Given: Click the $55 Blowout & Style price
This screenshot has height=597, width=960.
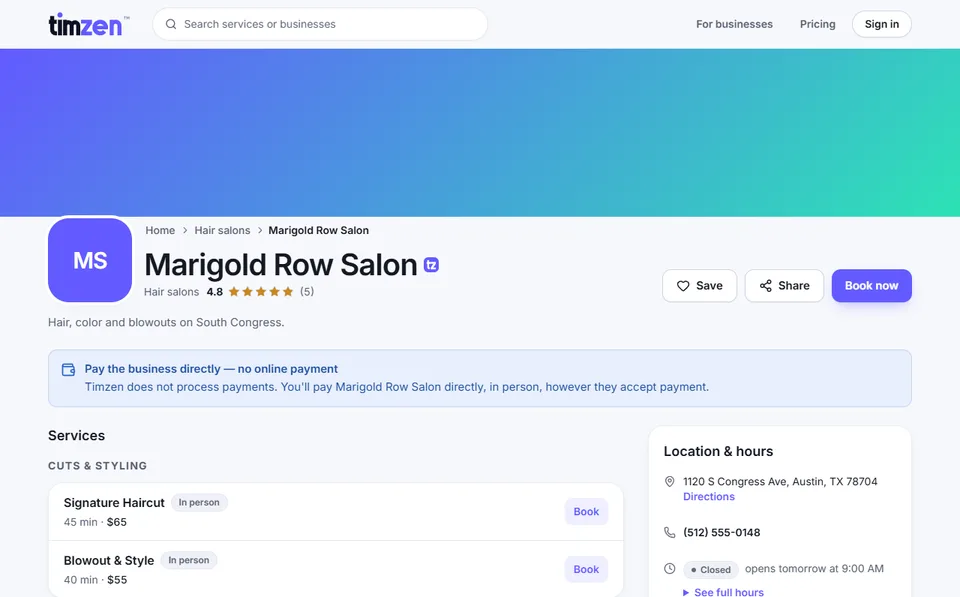Looking at the screenshot, I should coord(117,579).
